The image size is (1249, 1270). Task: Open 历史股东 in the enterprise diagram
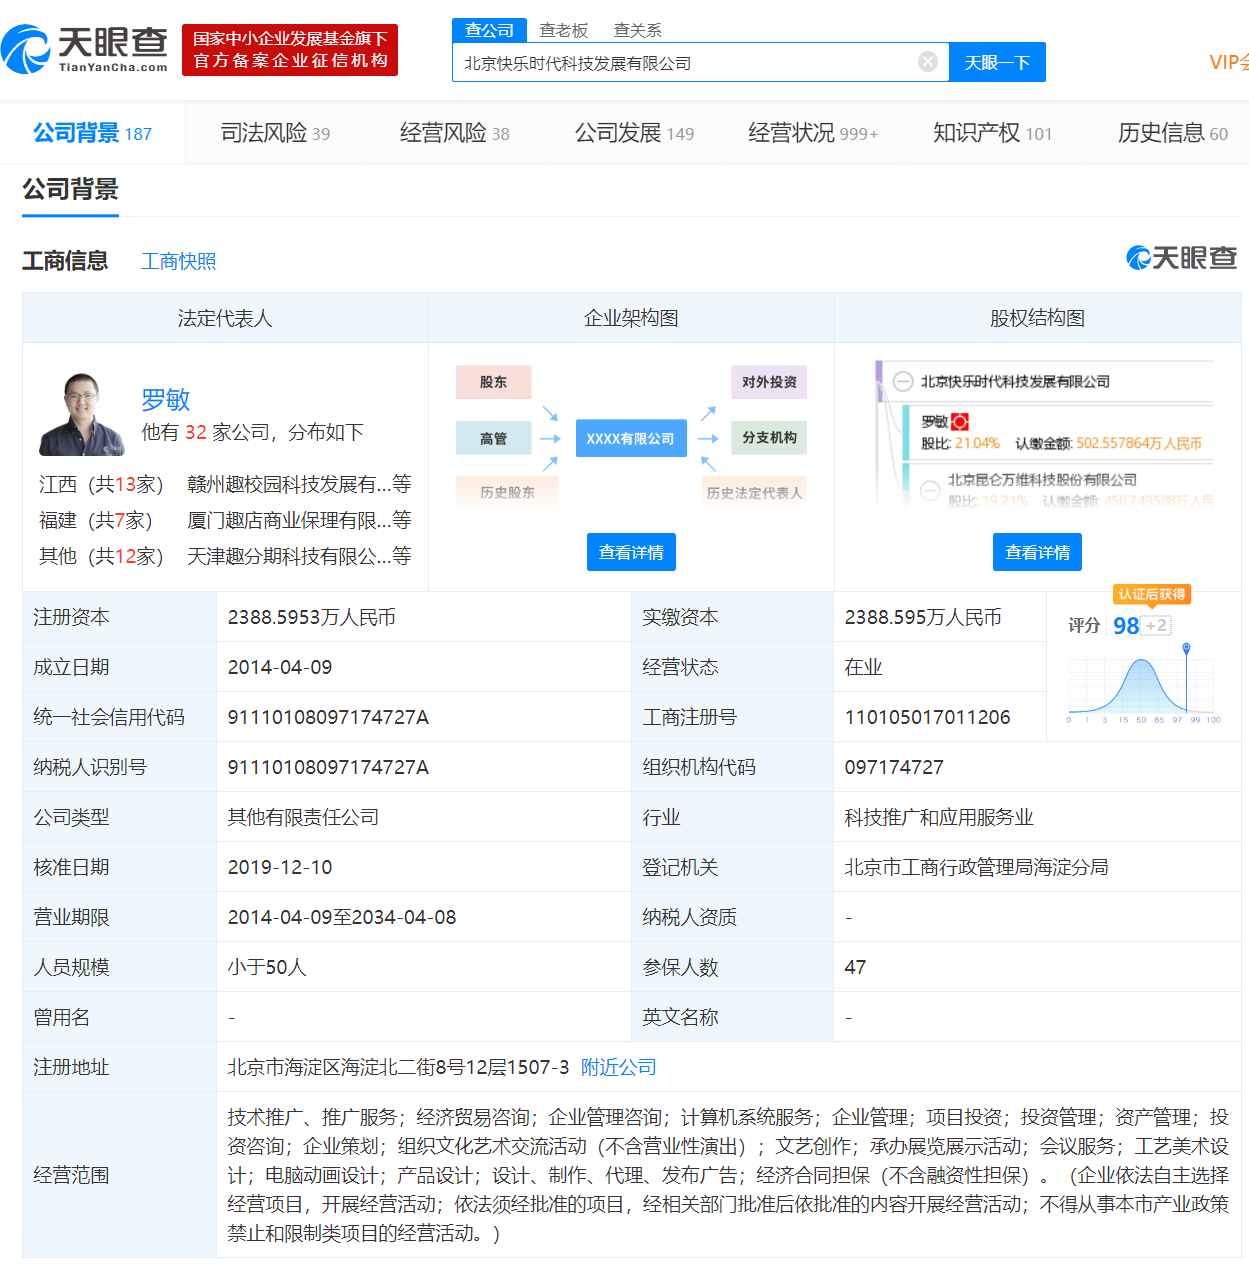[x=507, y=491]
